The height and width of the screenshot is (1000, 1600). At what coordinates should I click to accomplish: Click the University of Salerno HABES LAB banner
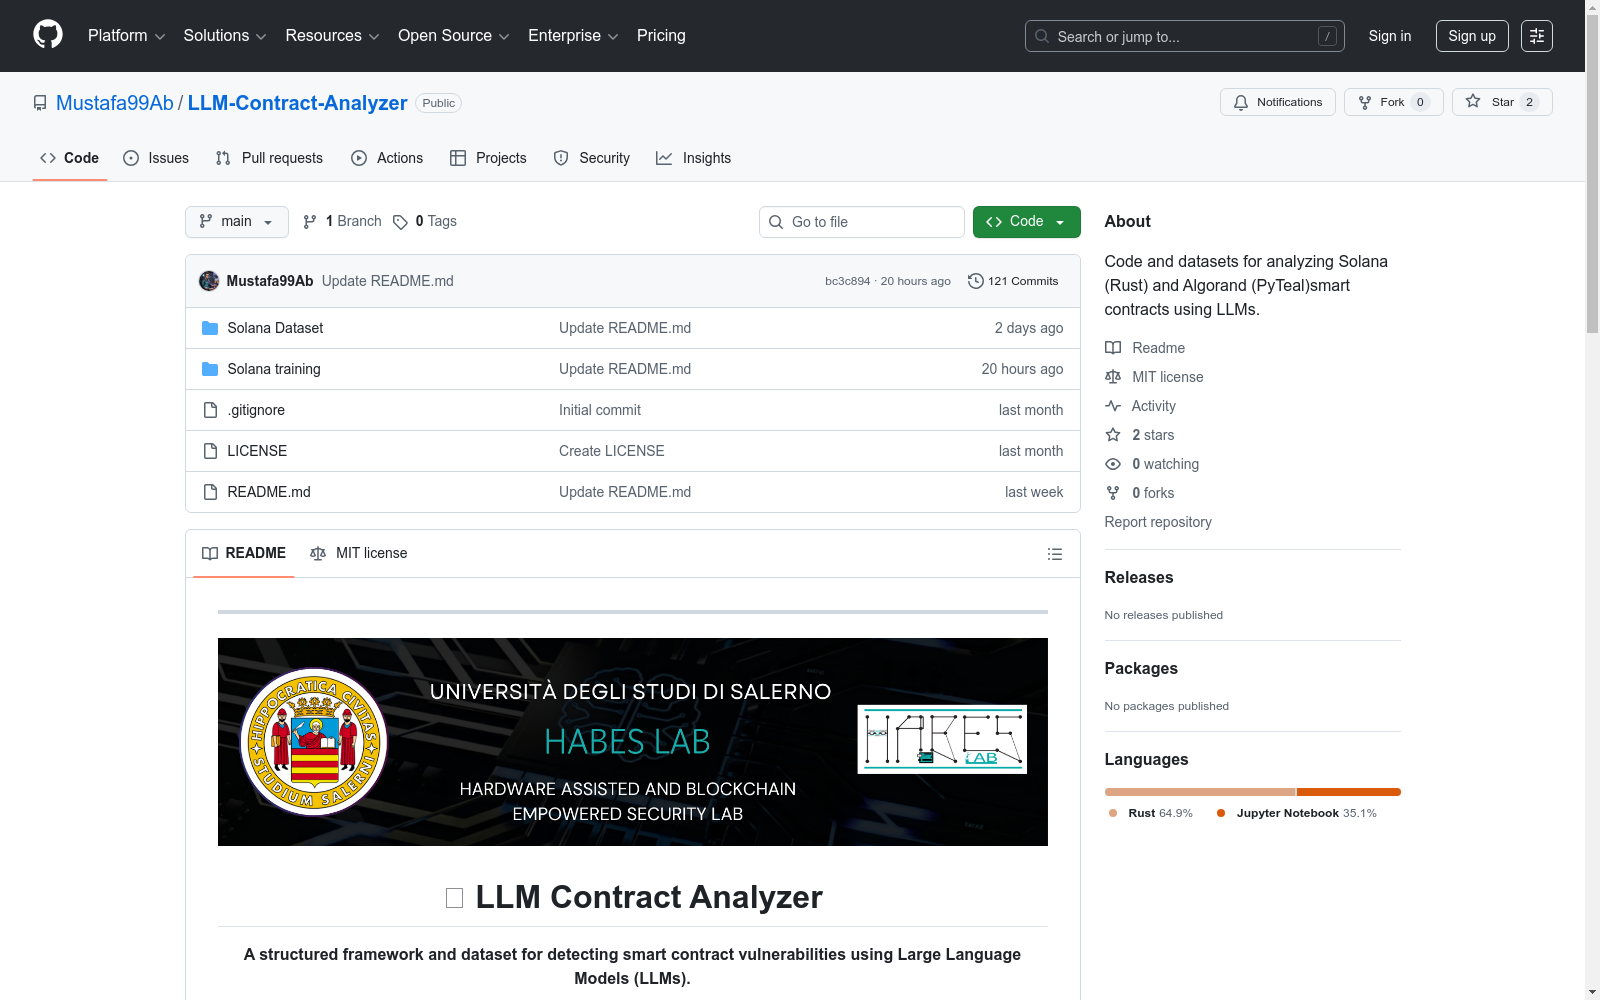(633, 742)
